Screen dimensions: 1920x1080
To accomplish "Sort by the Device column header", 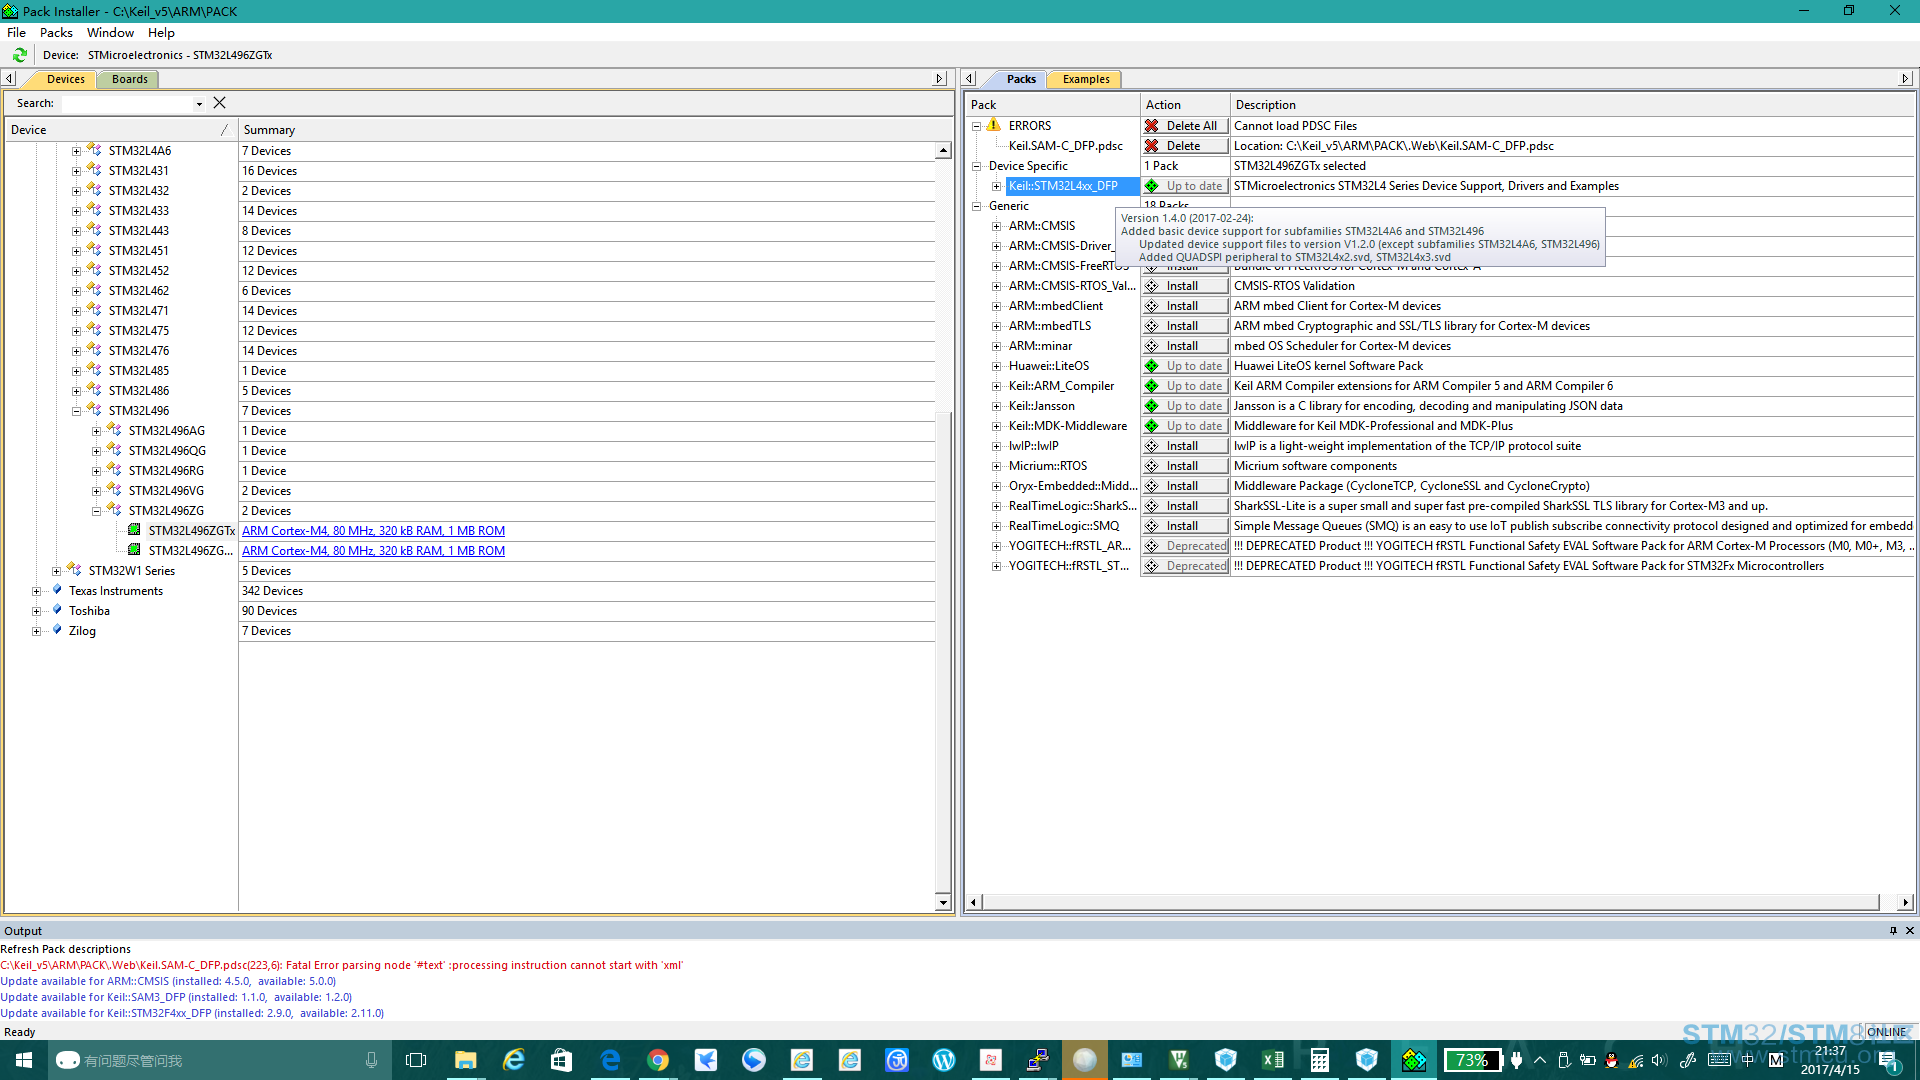I will (x=120, y=130).
